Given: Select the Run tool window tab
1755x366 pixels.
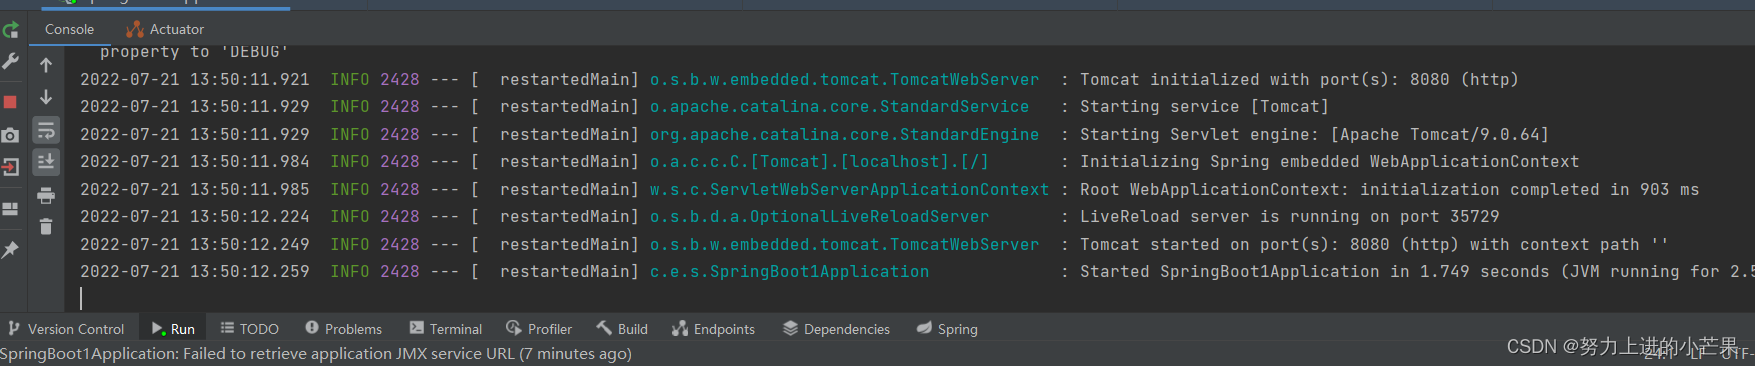Looking at the screenshot, I should pos(173,328).
